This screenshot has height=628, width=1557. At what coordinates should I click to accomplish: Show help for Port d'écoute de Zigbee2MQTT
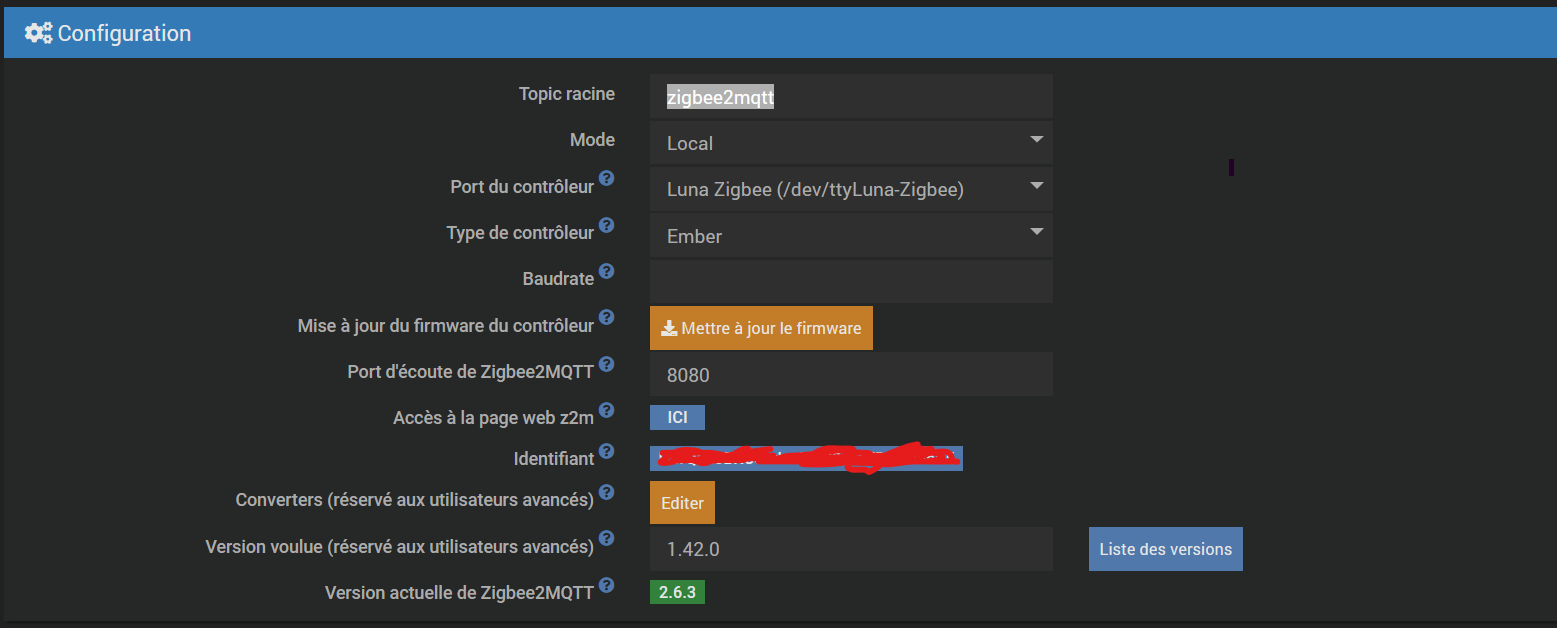click(x=606, y=365)
